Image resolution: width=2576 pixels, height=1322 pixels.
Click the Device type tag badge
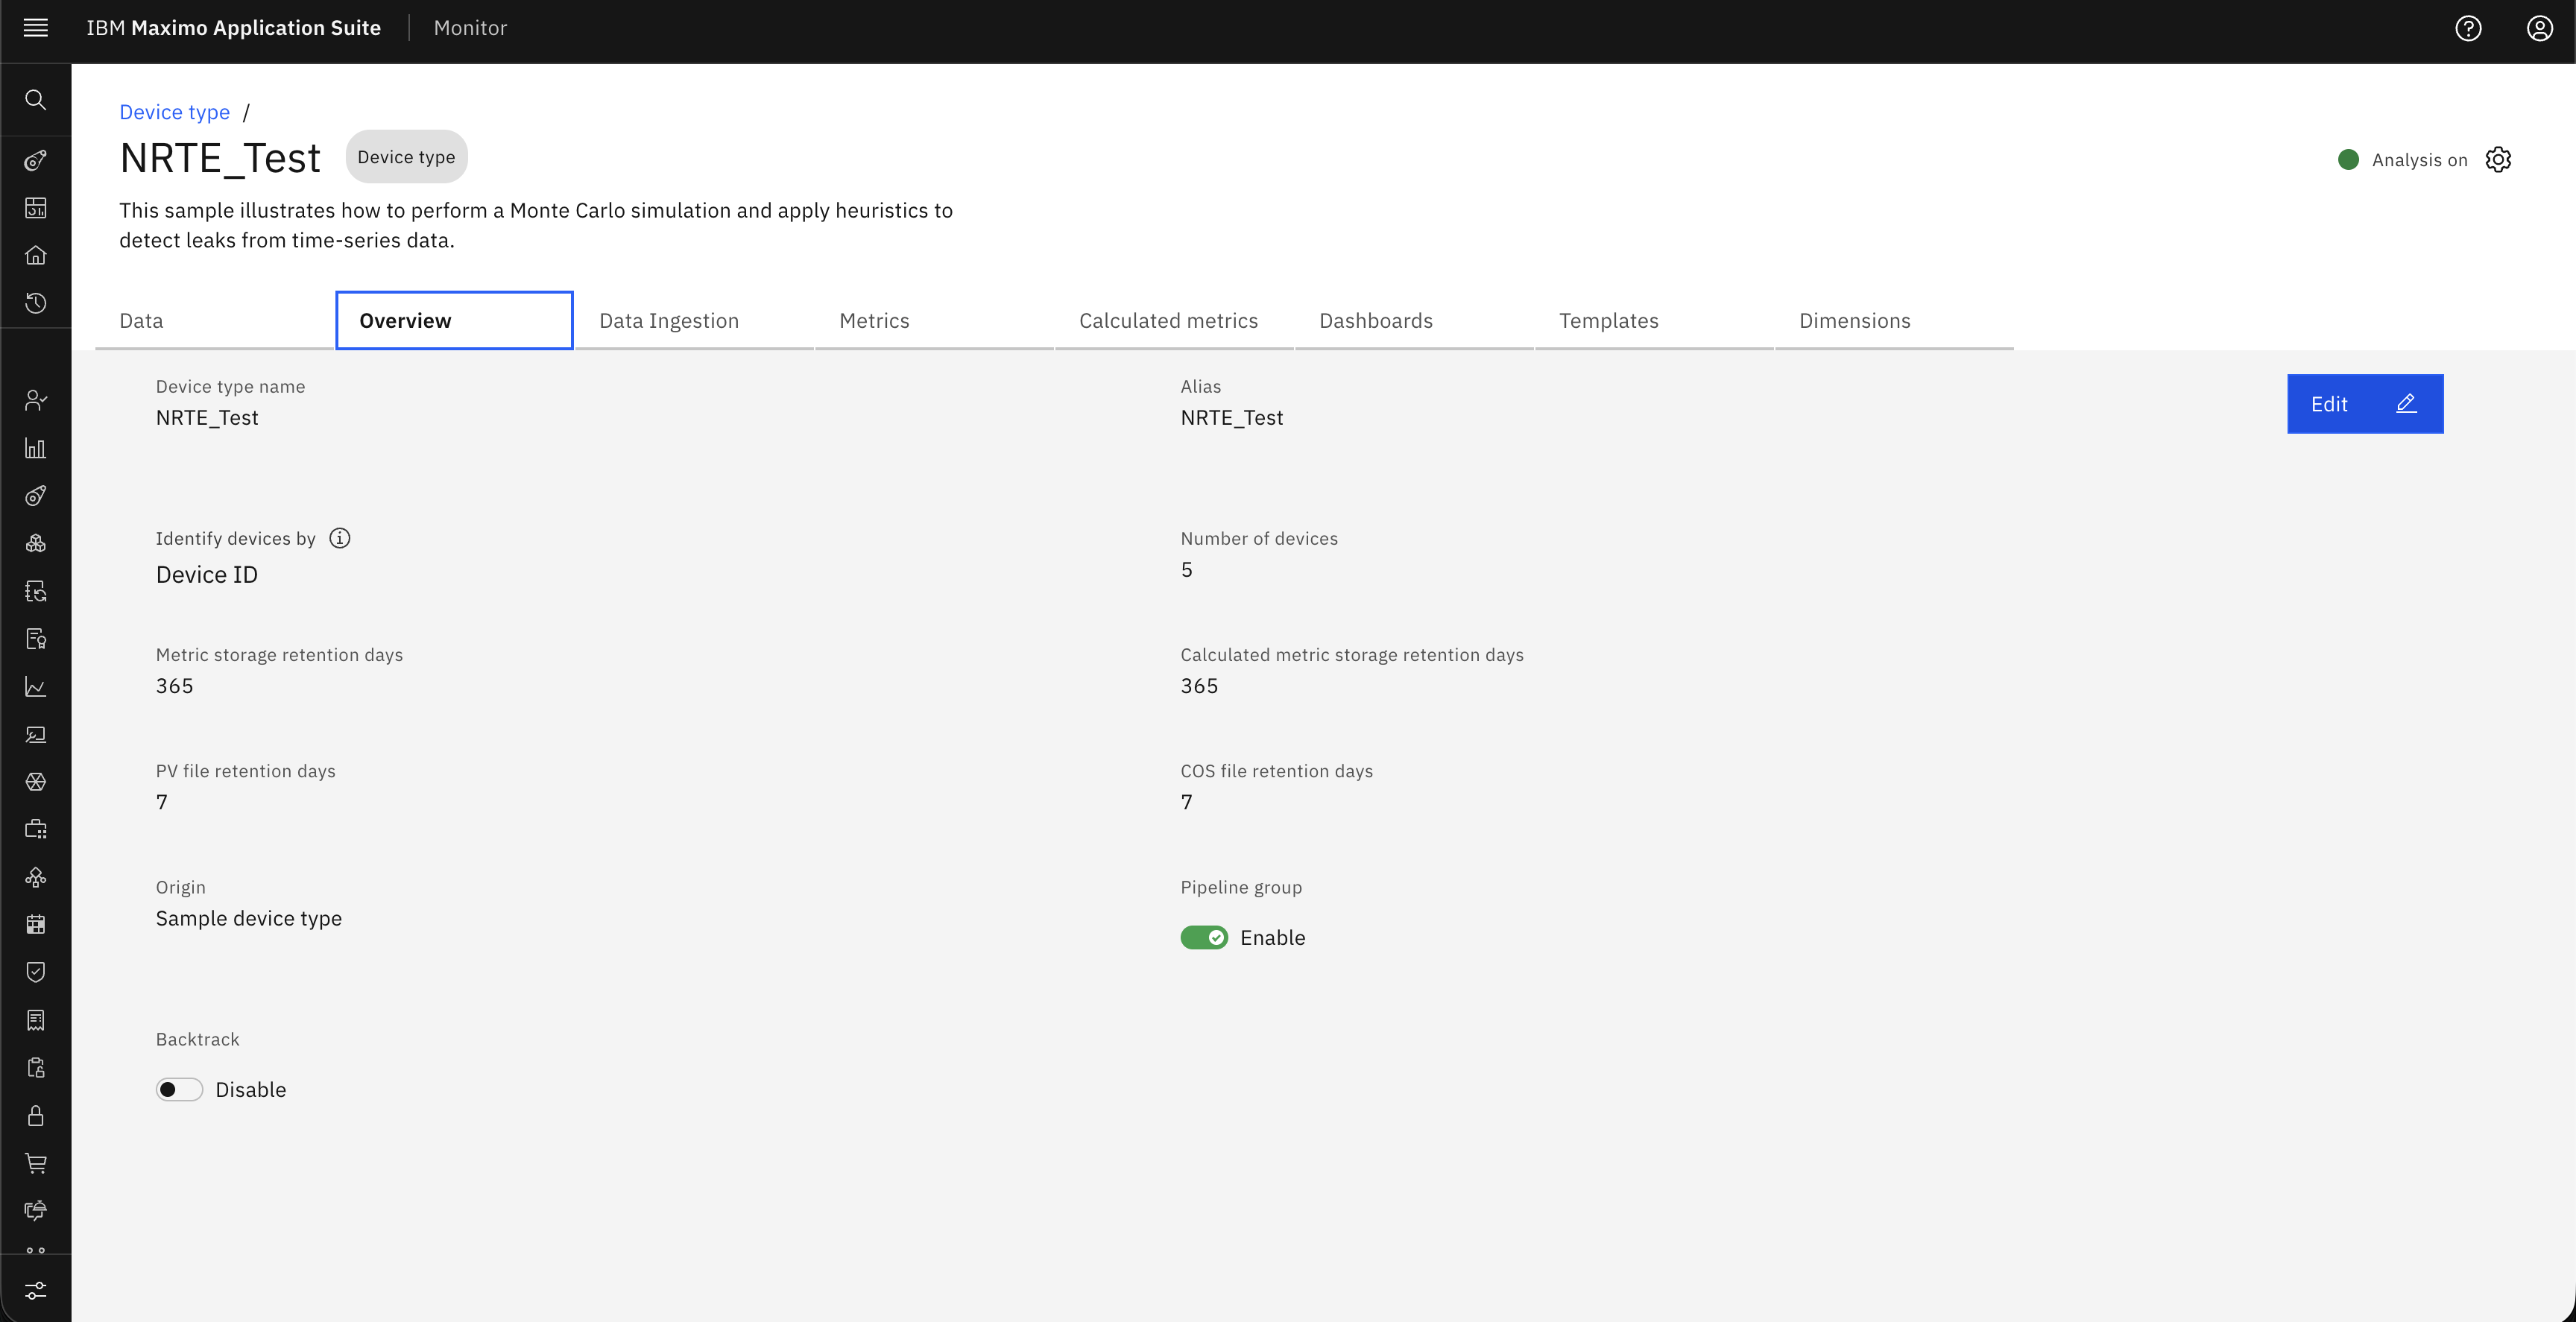(x=406, y=157)
